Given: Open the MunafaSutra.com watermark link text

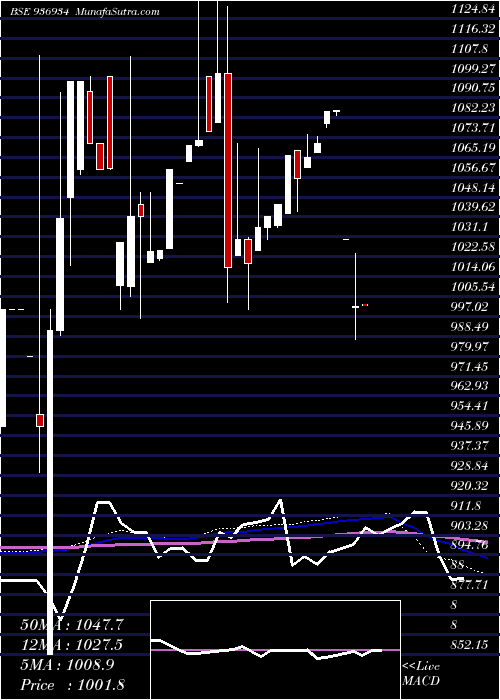Looking at the screenshot, I should pos(117,12).
